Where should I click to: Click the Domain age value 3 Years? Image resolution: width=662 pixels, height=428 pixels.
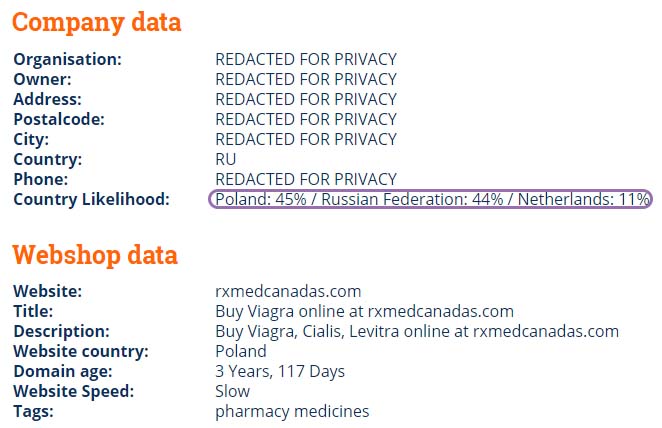point(280,371)
